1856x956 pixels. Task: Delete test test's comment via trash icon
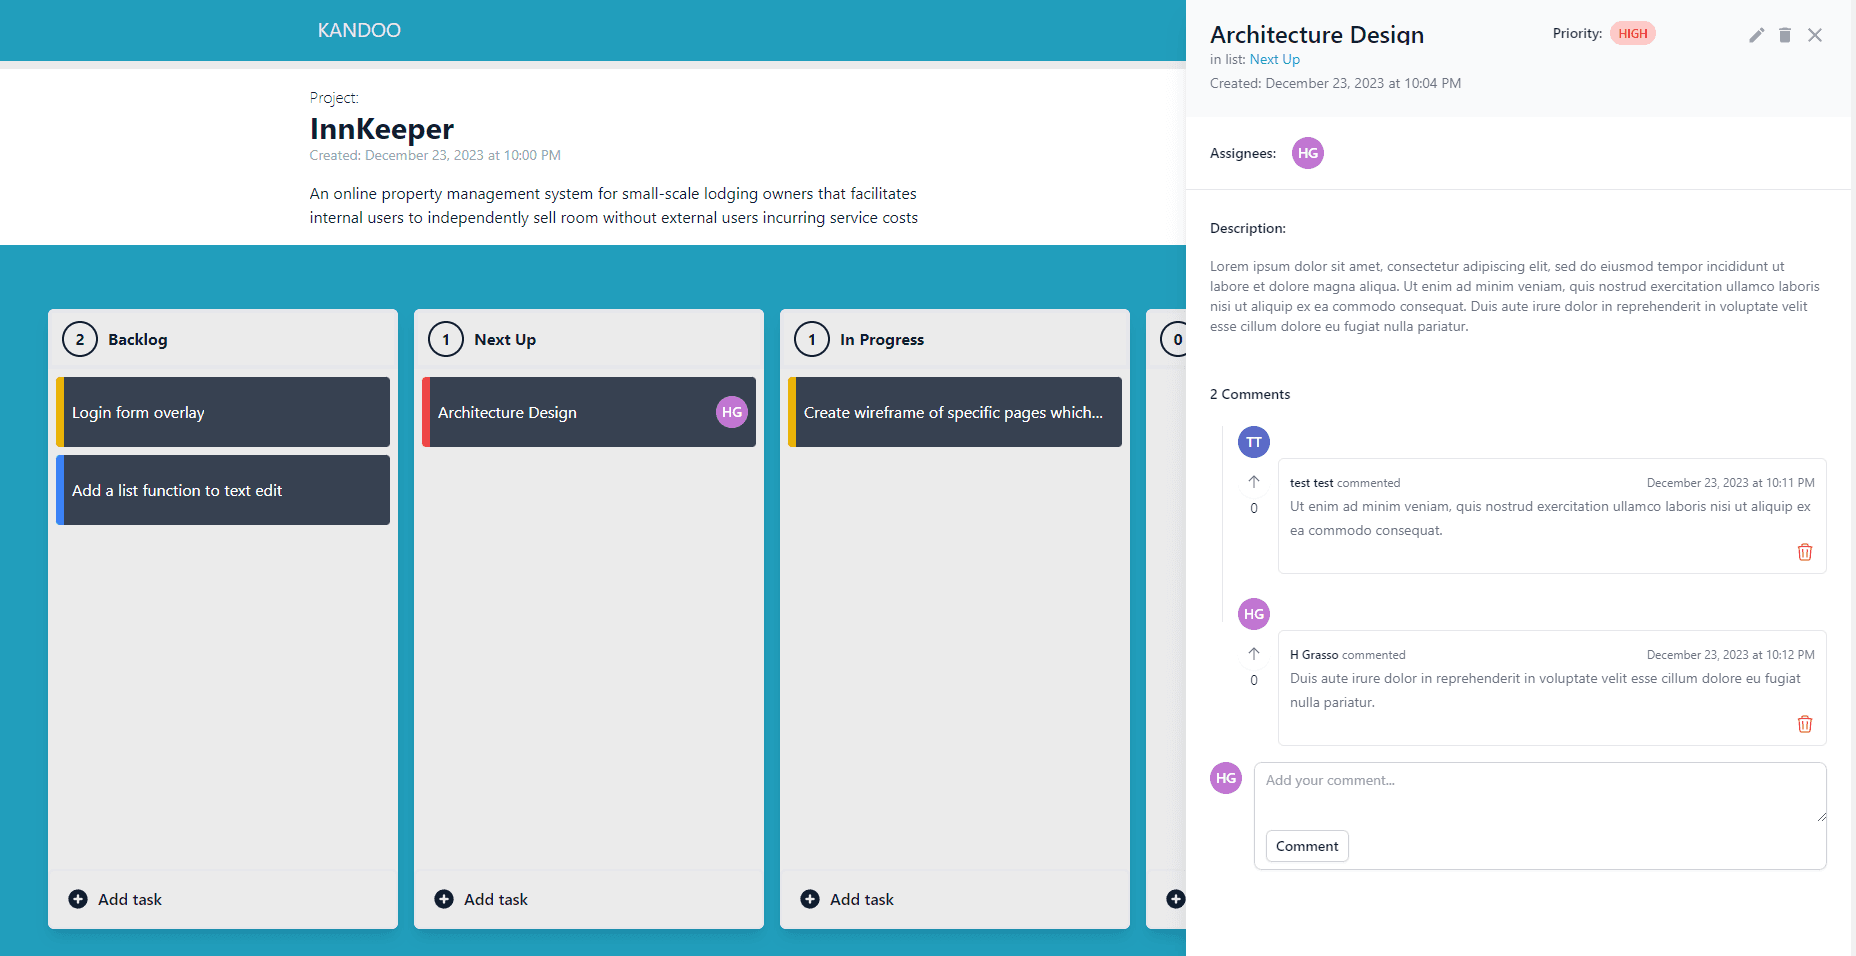pyautogui.click(x=1805, y=552)
